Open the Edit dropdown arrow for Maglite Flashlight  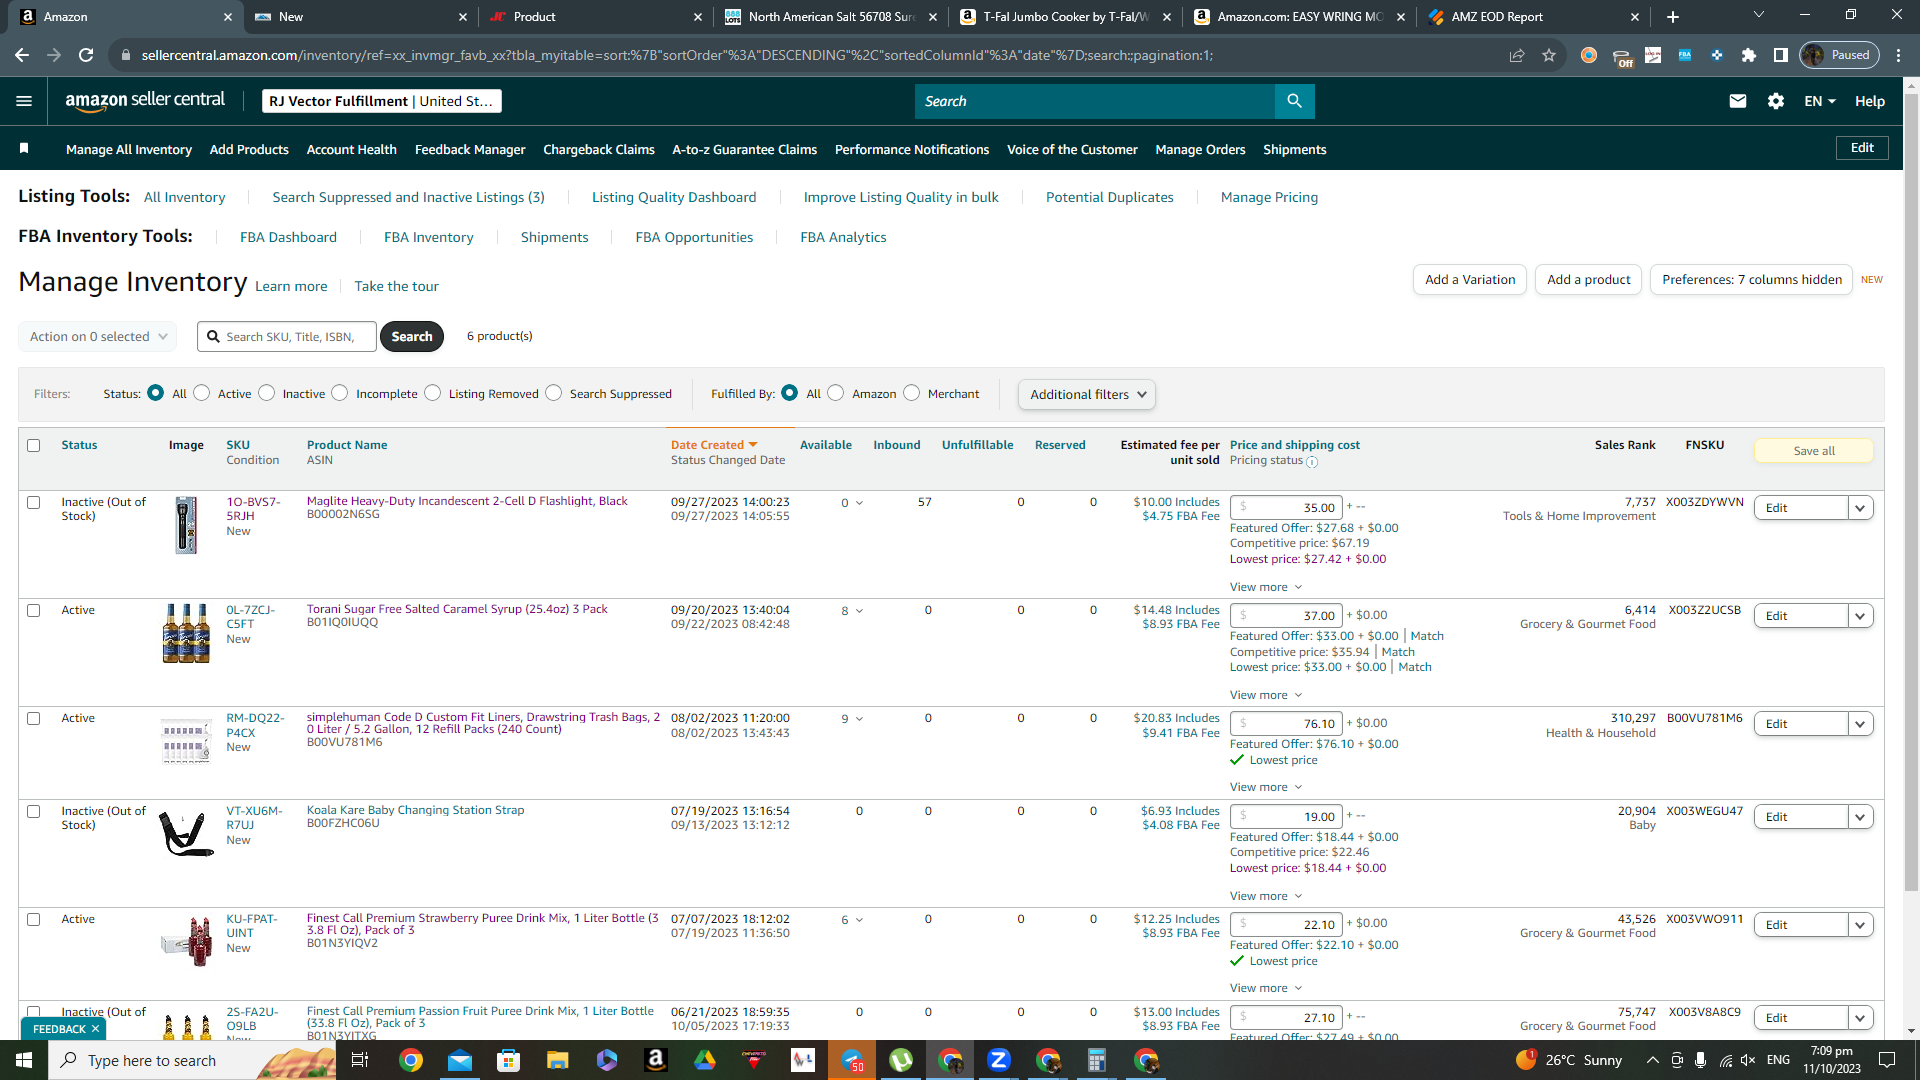1860,508
